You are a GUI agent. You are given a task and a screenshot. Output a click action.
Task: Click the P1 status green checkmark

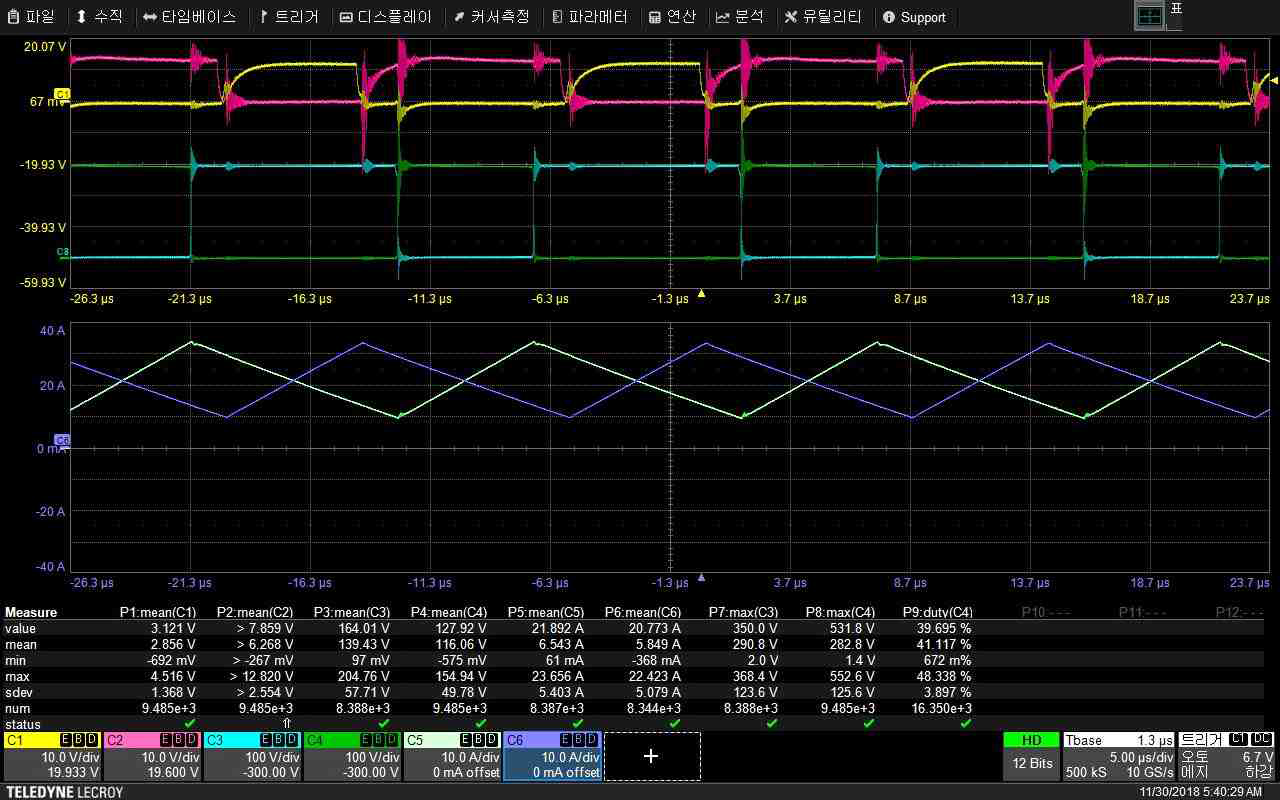coord(189,722)
